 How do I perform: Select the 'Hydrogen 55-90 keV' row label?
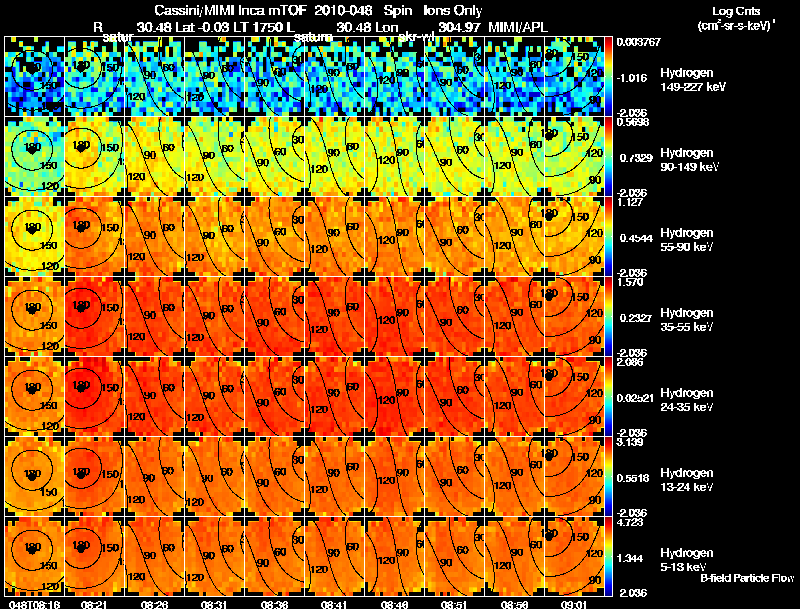687,240
